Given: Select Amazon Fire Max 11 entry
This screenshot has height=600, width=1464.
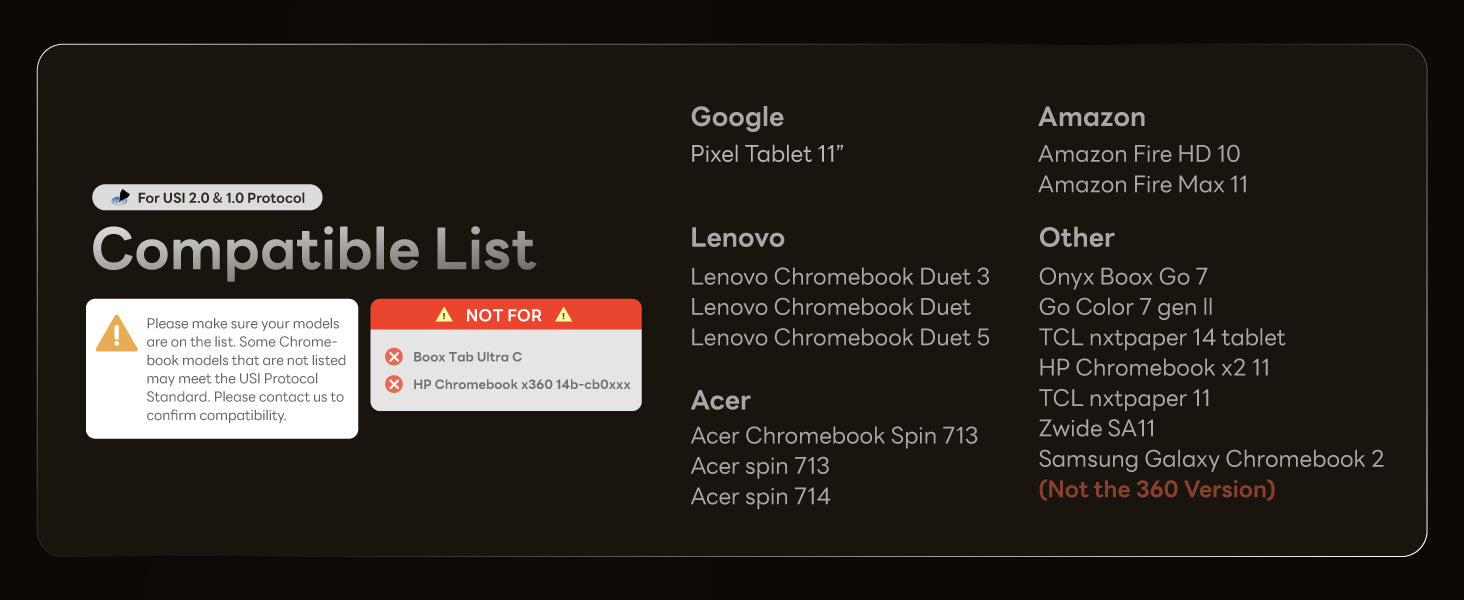Looking at the screenshot, I should tap(1143, 185).
